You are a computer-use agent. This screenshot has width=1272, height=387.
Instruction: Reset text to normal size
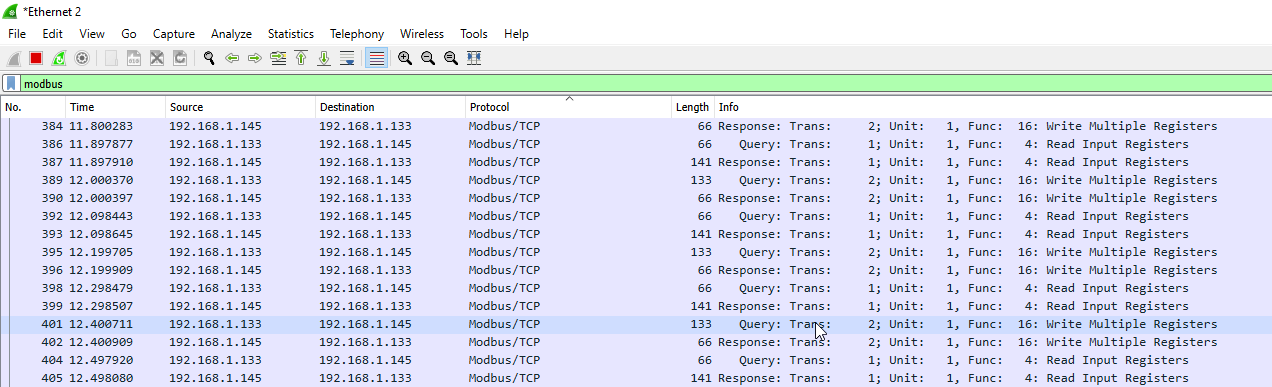(451, 58)
